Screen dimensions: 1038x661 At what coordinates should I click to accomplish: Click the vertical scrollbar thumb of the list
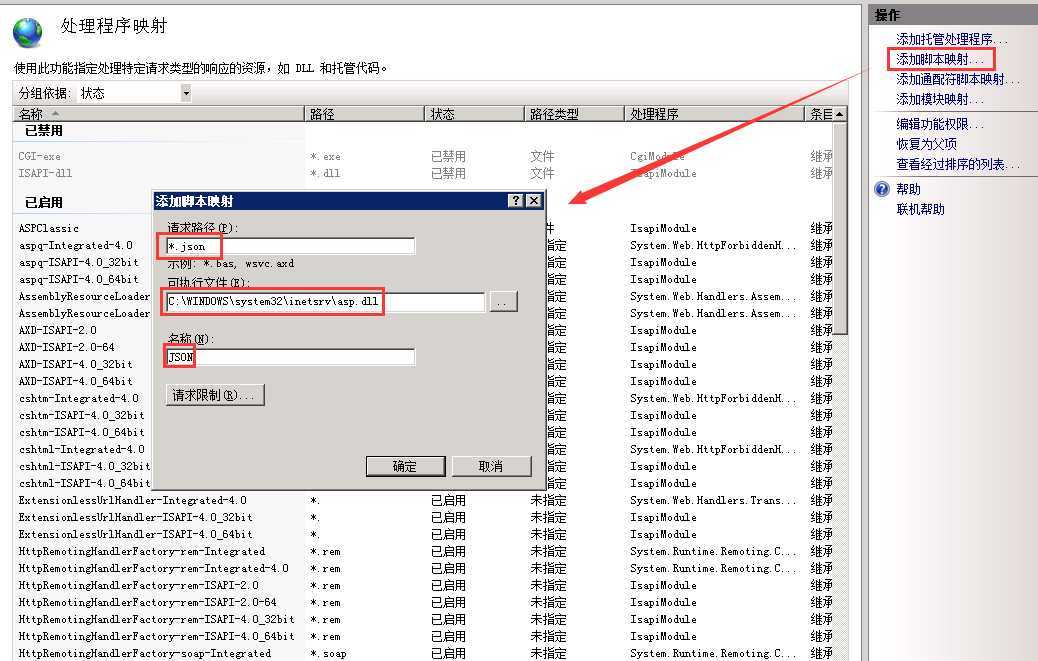point(839,228)
